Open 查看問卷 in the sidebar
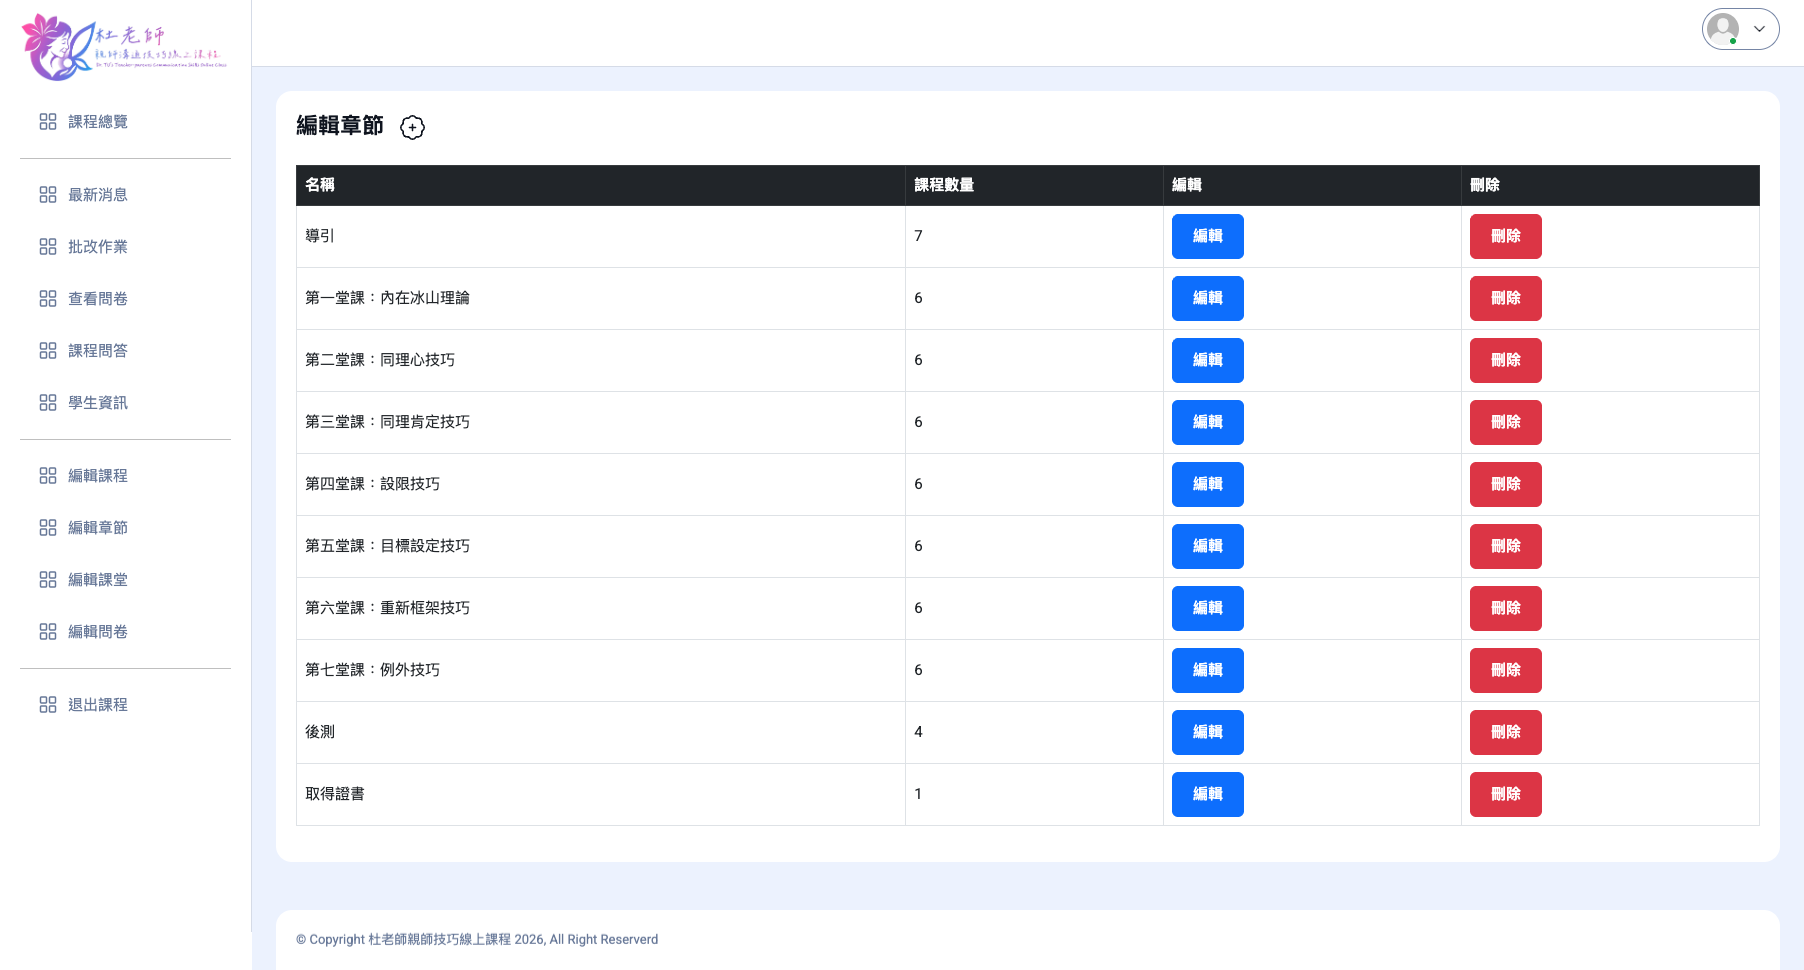The width and height of the screenshot is (1804, 970). pos(98,299)
